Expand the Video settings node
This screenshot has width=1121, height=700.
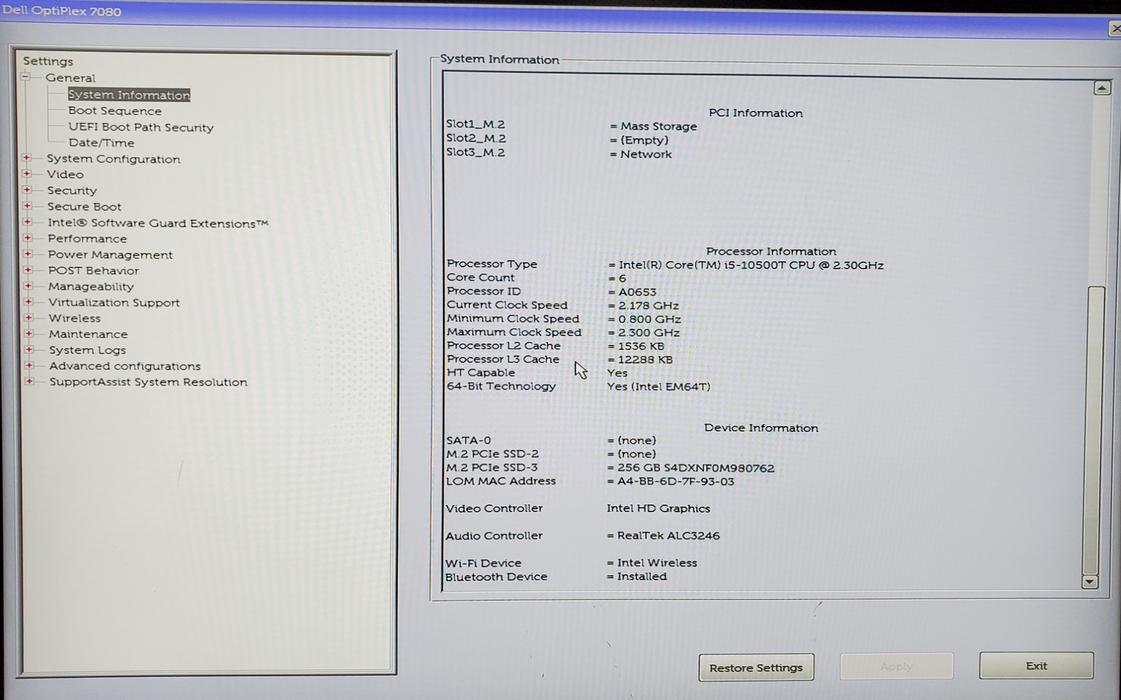pos(27,174)
